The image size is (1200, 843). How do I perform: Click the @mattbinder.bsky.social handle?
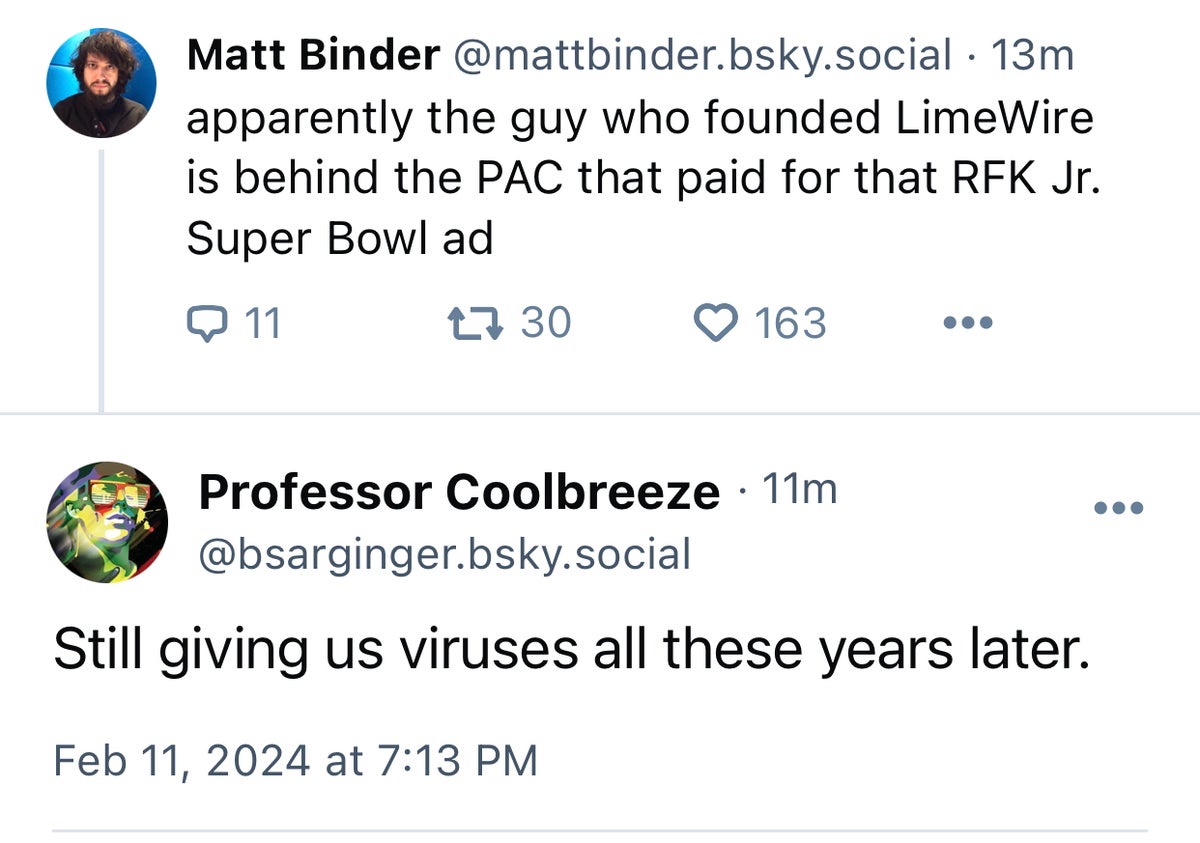(x=702, y=56)
